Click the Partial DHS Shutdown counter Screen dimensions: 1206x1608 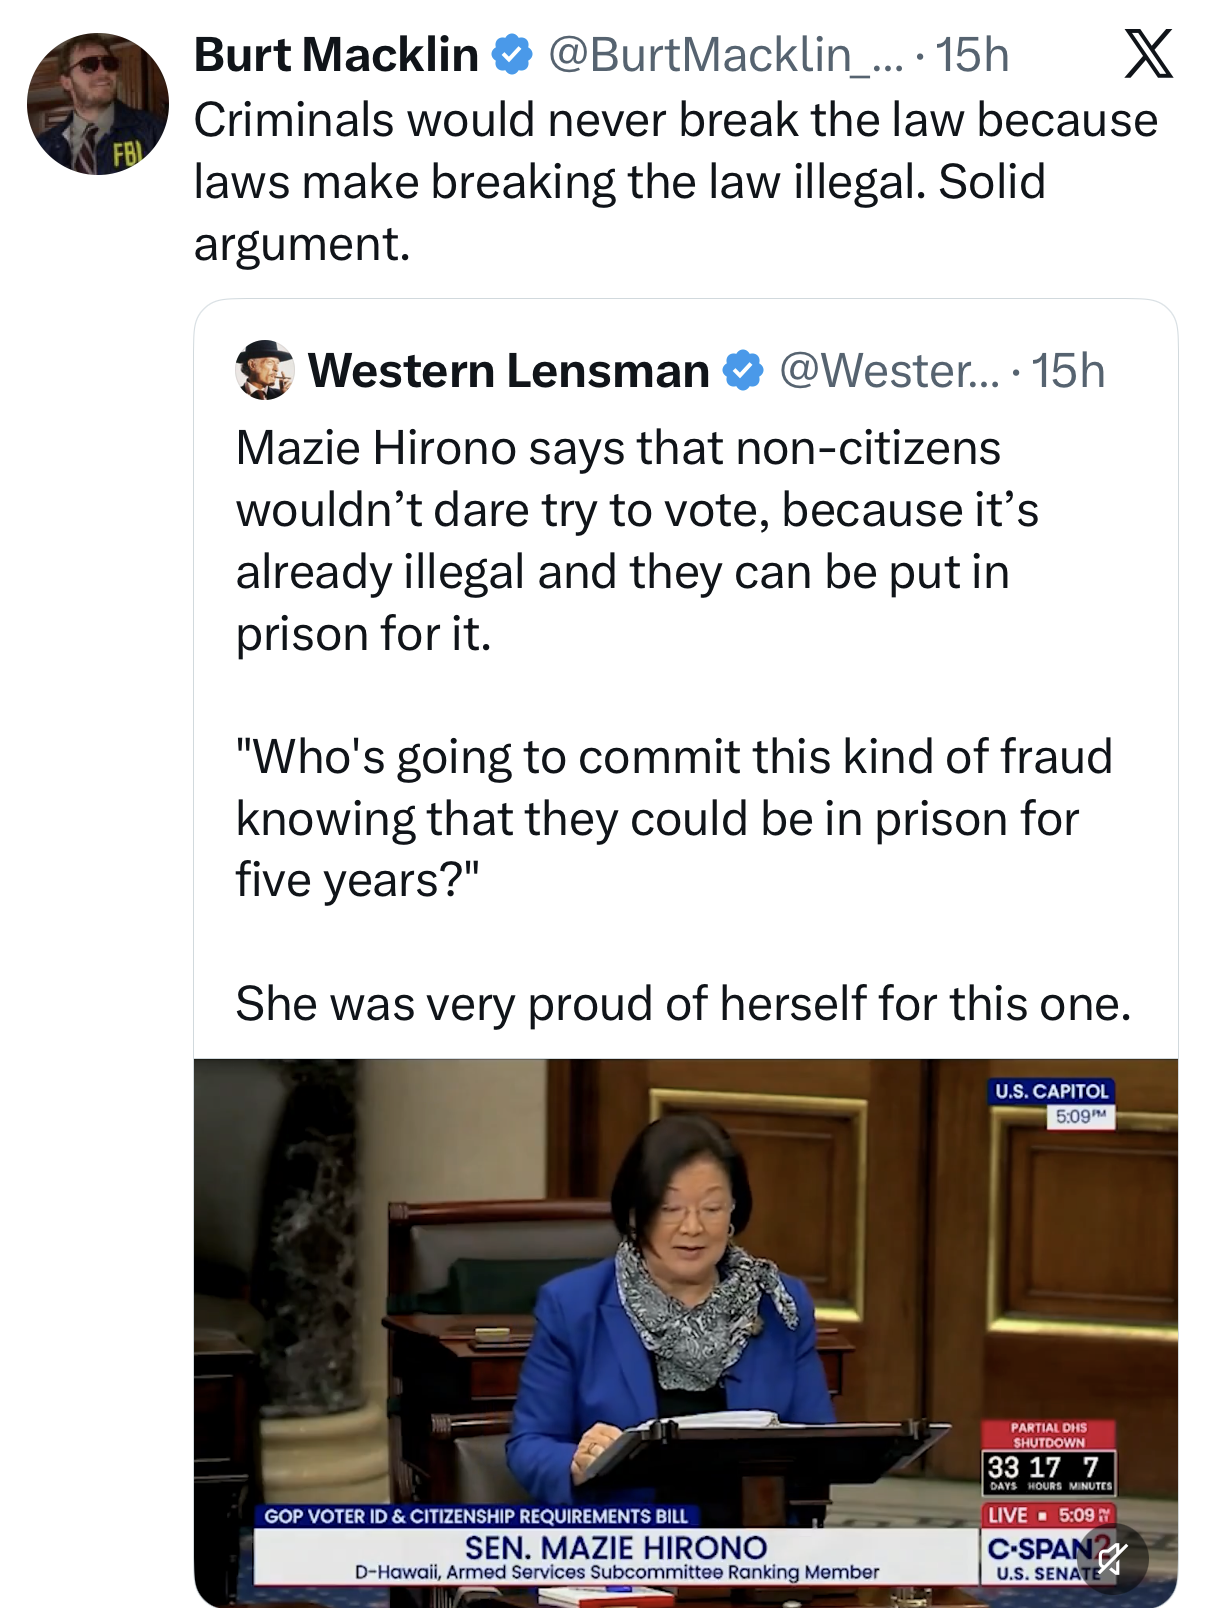coord(1048,1458)
